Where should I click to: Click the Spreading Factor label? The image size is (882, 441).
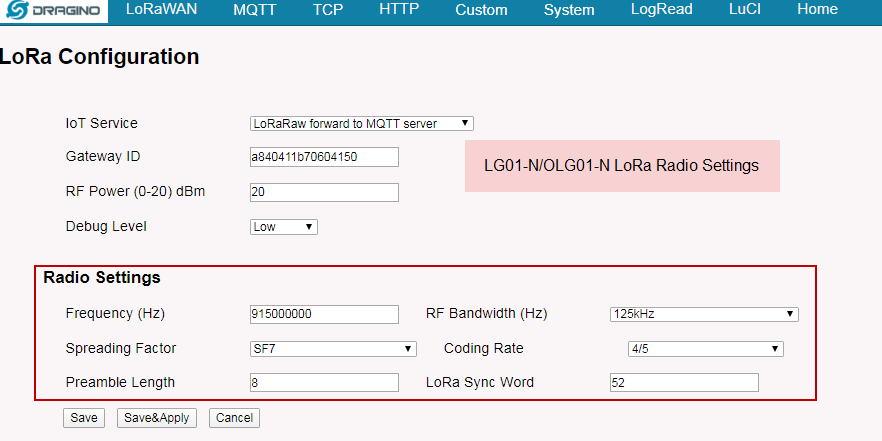point(121,348)
